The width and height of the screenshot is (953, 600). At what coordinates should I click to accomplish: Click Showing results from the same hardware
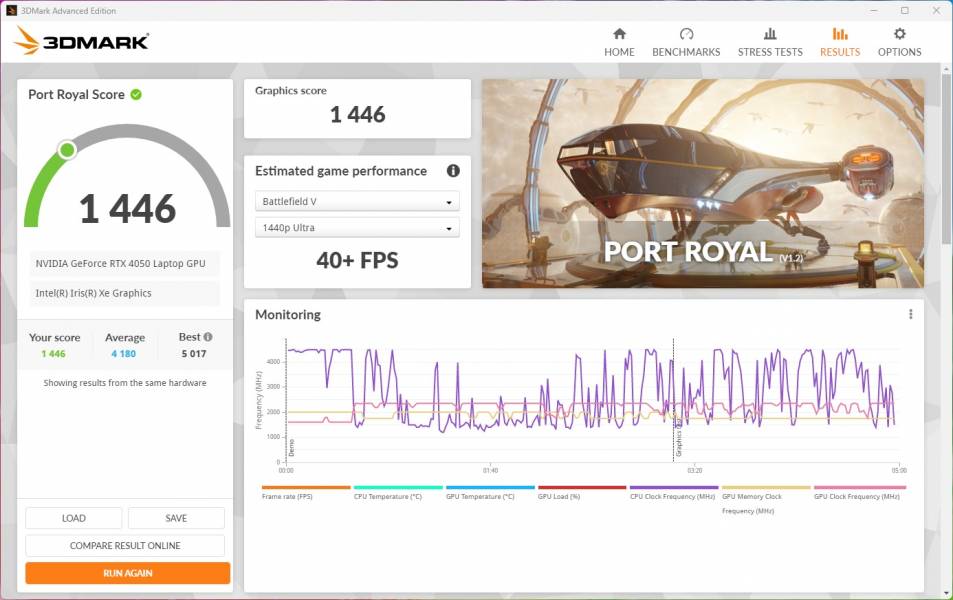tap(125, 383)
